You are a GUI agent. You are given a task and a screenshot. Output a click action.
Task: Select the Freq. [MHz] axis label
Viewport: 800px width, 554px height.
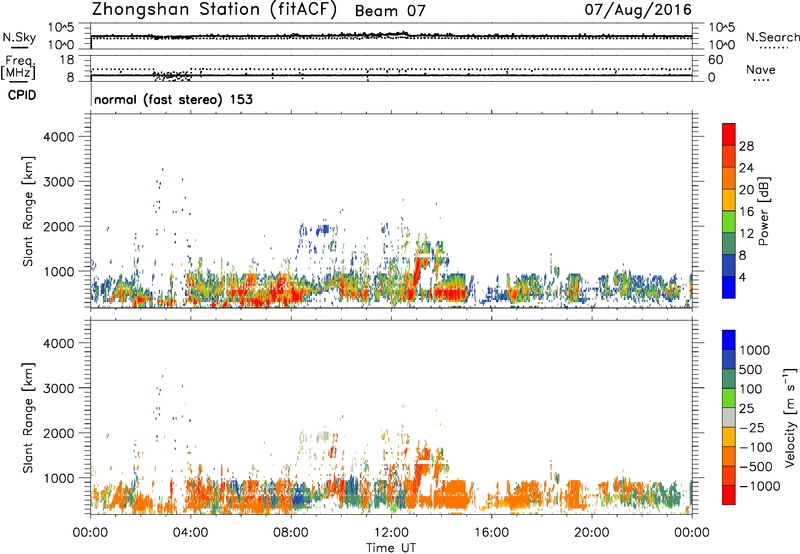click(x=19, y=67)
